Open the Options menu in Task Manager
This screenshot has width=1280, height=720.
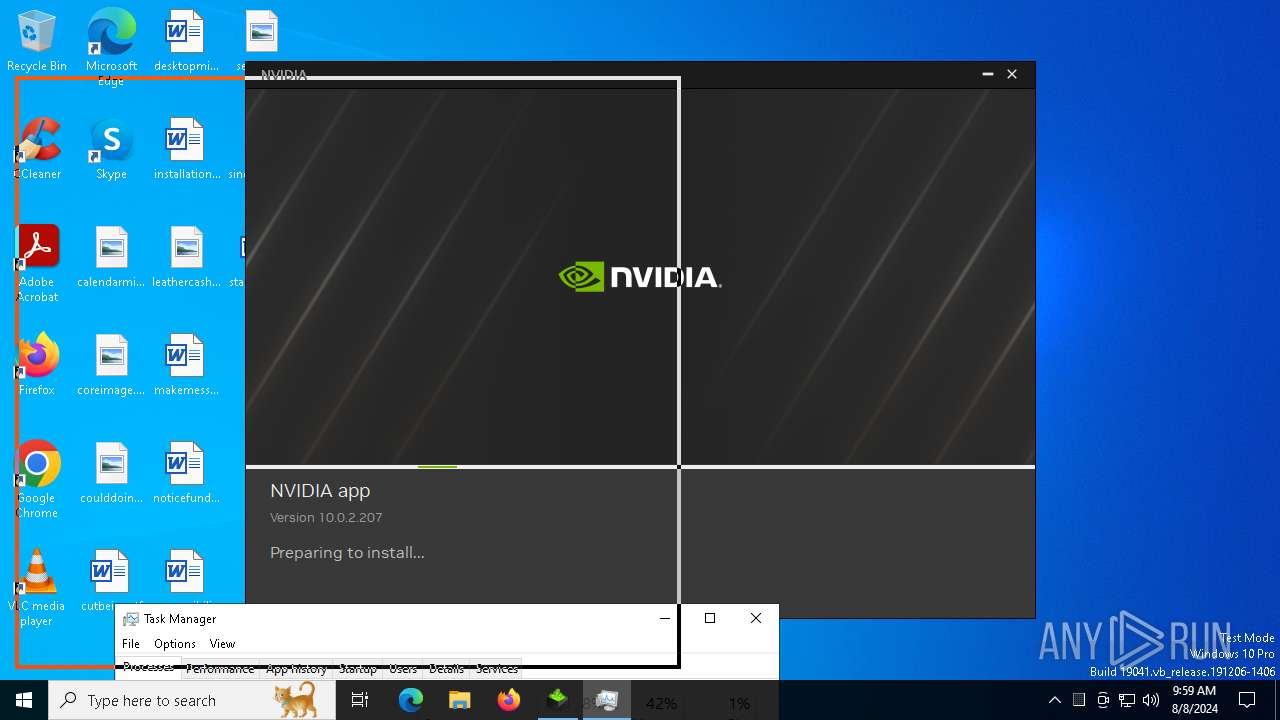point(175,644)
